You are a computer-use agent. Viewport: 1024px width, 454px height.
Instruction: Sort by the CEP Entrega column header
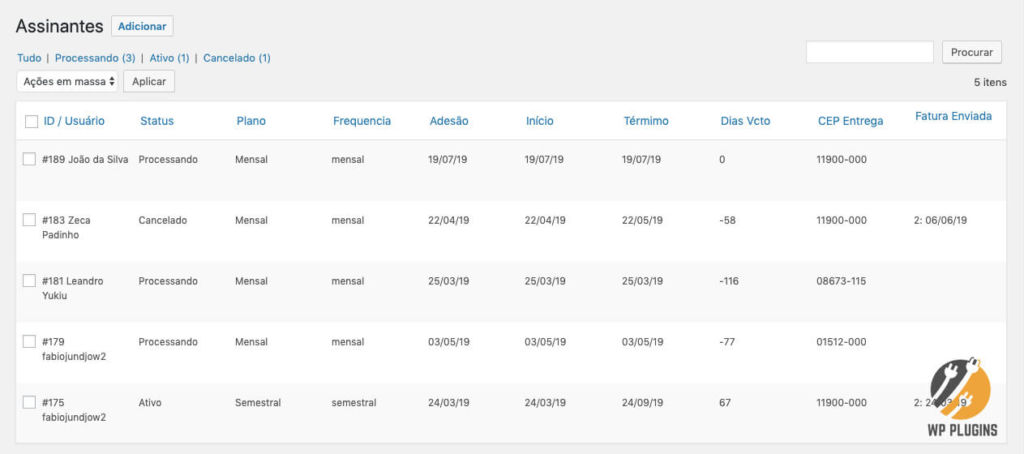click(850, 121)
